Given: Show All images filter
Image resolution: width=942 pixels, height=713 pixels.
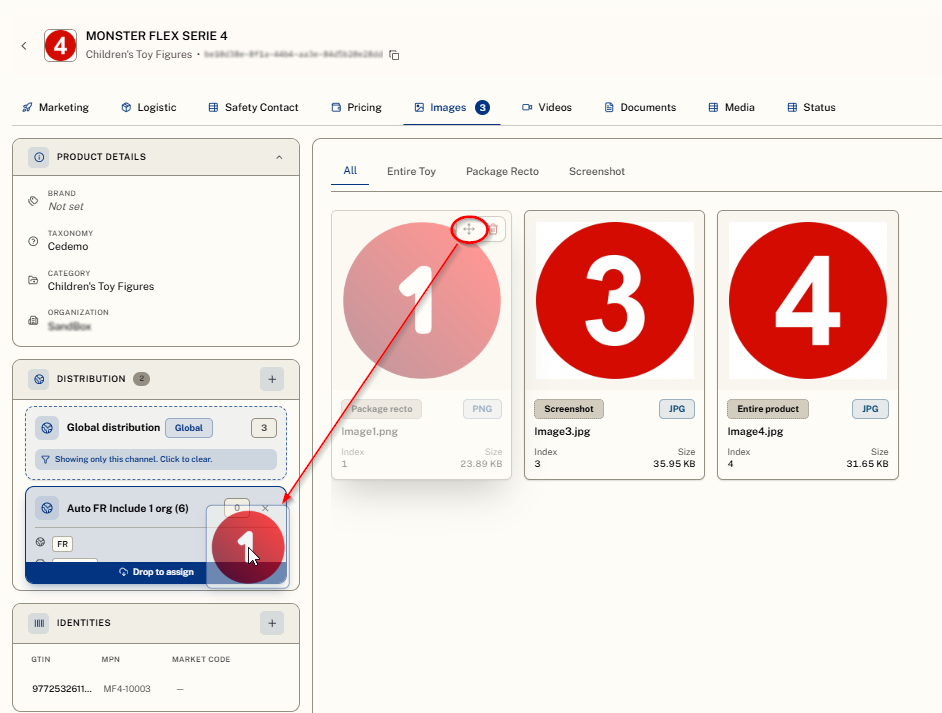Looking at the screenshot, I should [x=350, y=171].
